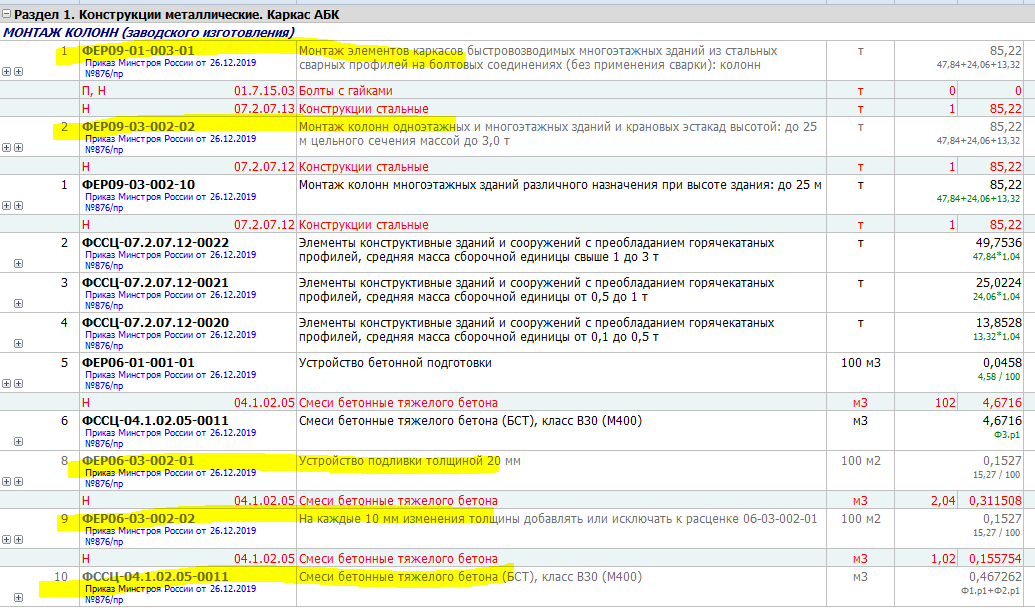Click formula '4,58 / 100'
The height and width of the screenshot is (608, 1035).
pyautogui.click(x=999, y=377)
